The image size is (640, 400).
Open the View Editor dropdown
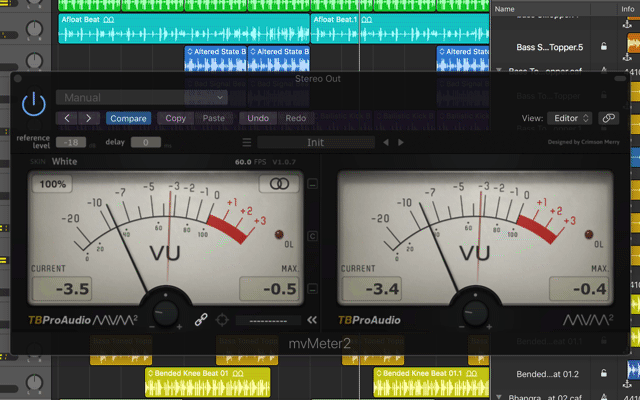tap(570, 118)
